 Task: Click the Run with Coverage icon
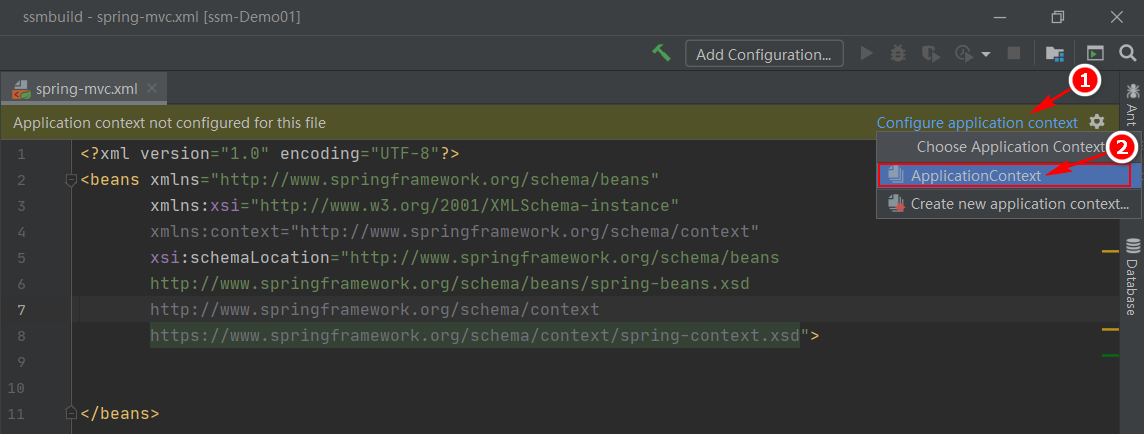(x=930, y=53)
